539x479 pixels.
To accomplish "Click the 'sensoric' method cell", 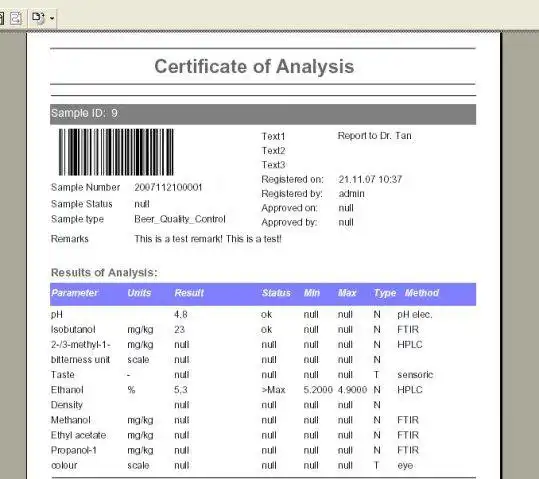I will (x=415, y=375).
